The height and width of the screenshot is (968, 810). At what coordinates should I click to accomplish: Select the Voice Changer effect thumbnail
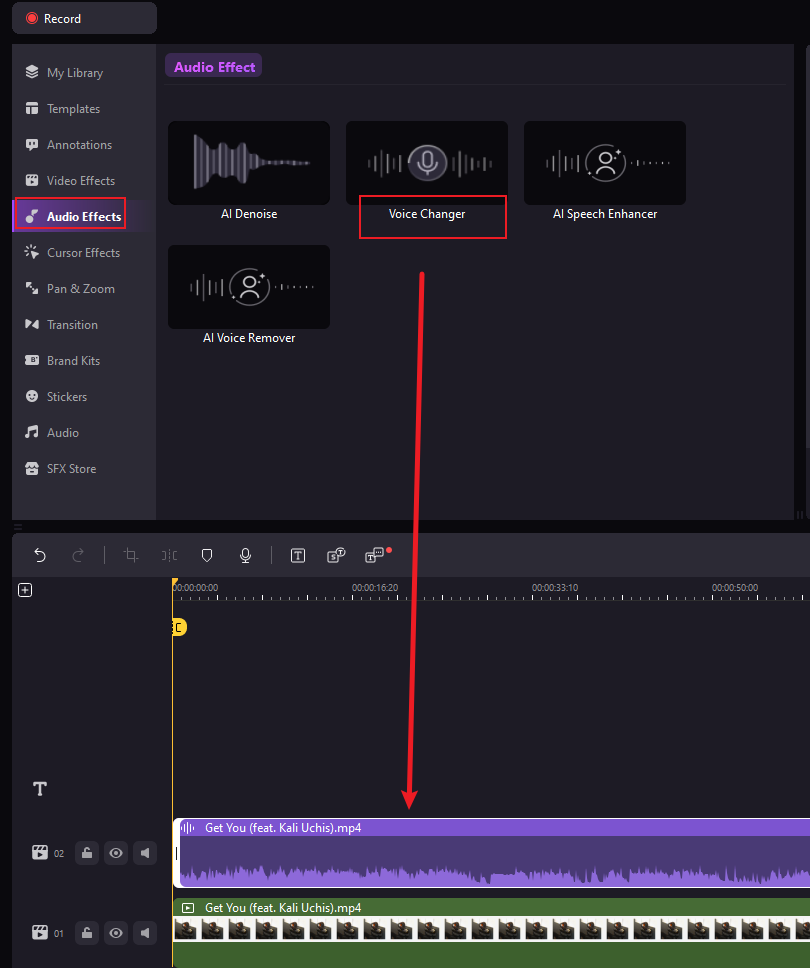(x=427, y=163)
